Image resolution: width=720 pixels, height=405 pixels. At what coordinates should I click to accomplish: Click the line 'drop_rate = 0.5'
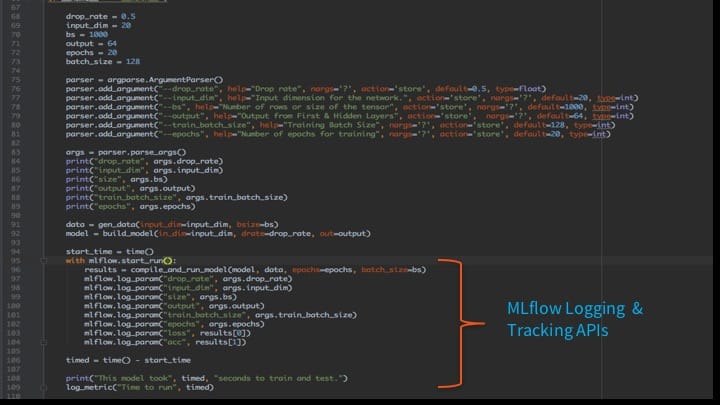pyautogui.click(x=101, y=17)
